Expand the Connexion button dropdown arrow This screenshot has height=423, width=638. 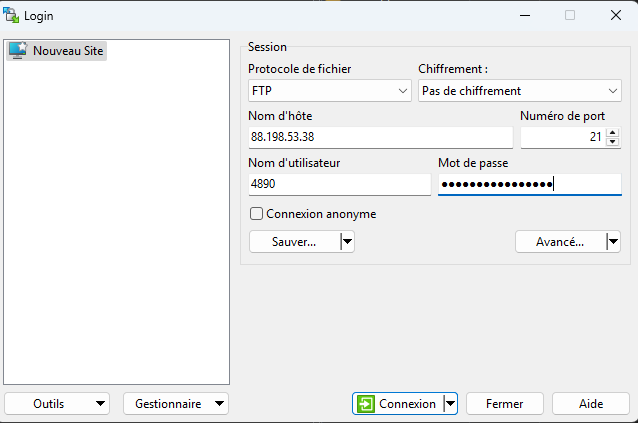(x=450, y=404)
